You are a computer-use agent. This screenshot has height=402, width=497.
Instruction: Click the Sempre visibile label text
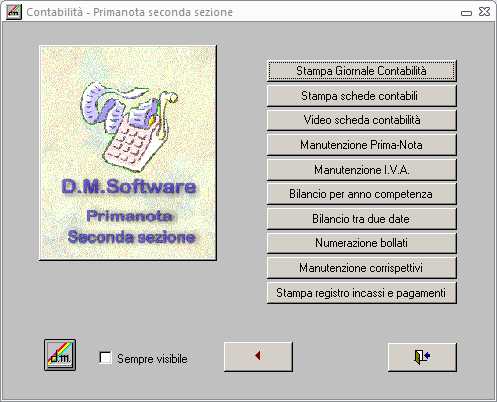point(152,359)
